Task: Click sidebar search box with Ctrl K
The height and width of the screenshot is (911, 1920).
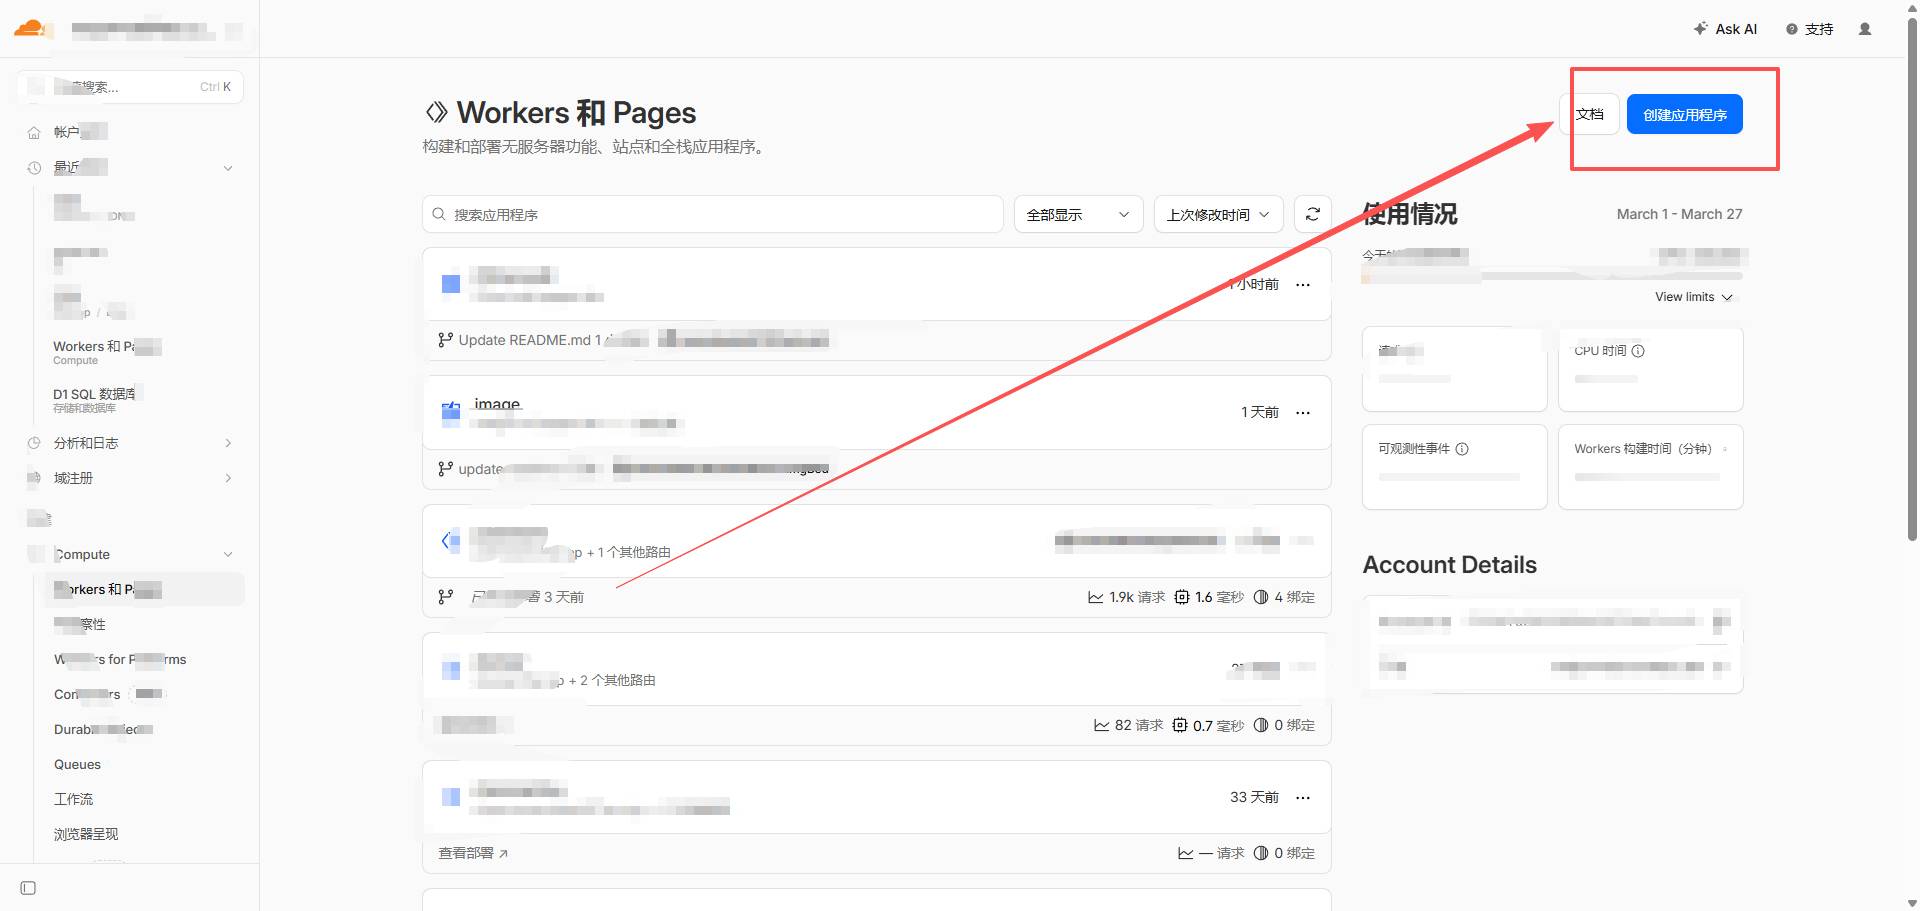Action: [130, 87]
